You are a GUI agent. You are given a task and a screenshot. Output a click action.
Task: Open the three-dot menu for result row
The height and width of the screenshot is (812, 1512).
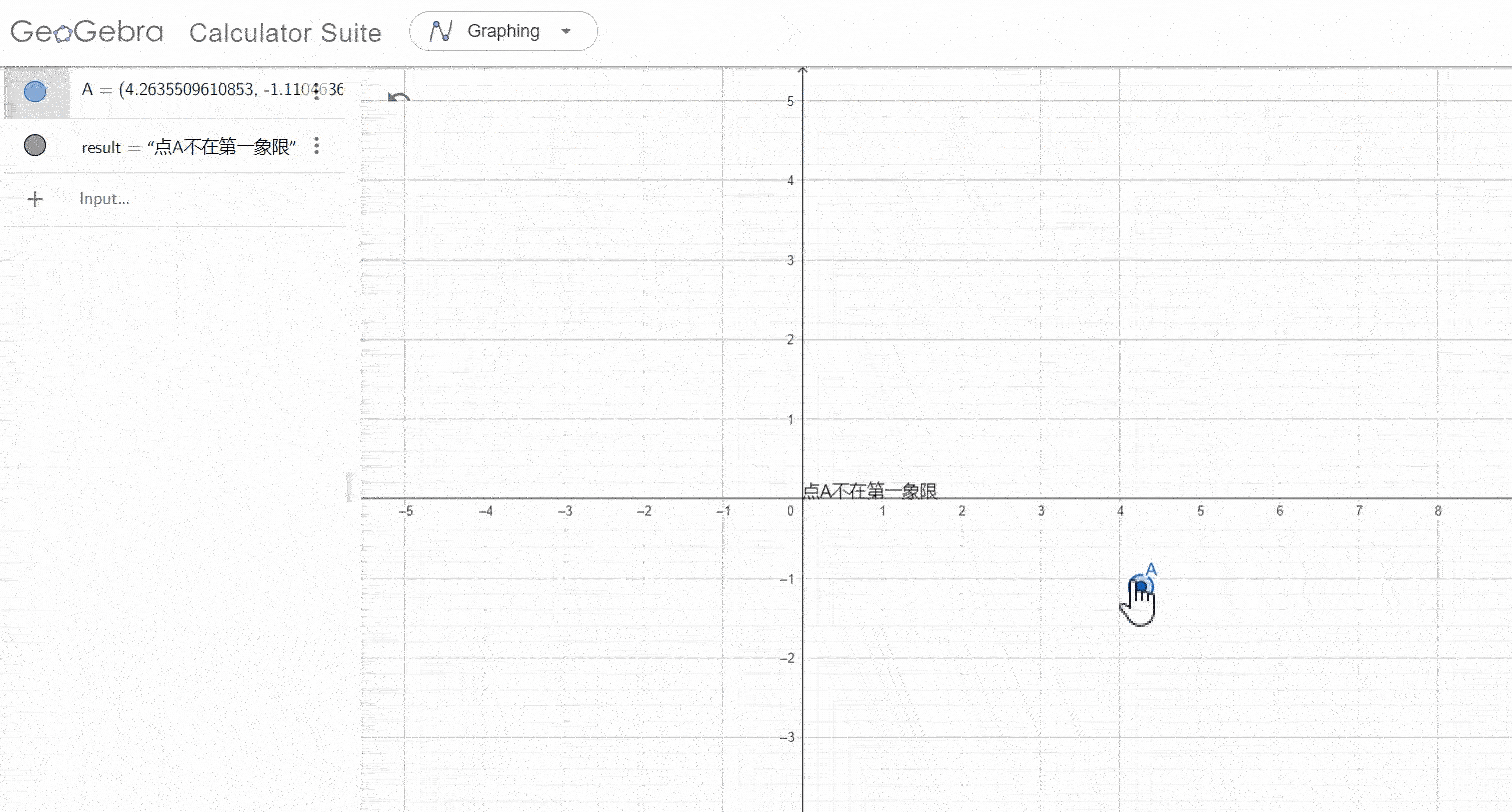pyautogui.click(x=317, y=146)
